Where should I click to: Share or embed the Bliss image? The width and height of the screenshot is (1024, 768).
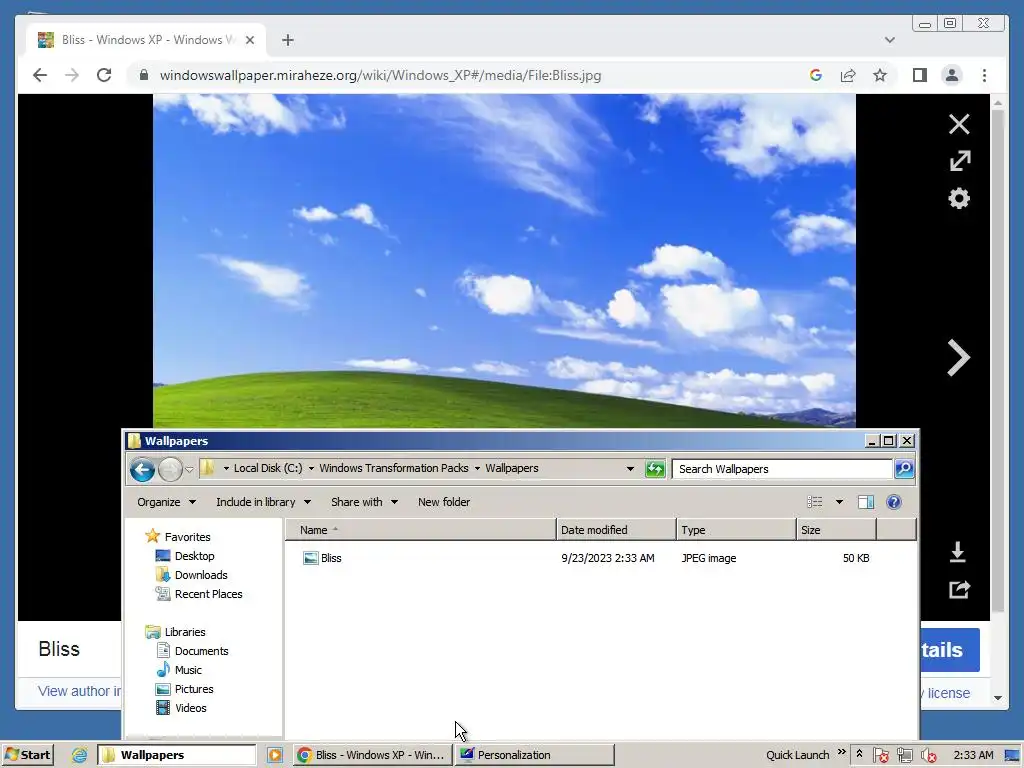pyautogui.click(x=959, y=590)
